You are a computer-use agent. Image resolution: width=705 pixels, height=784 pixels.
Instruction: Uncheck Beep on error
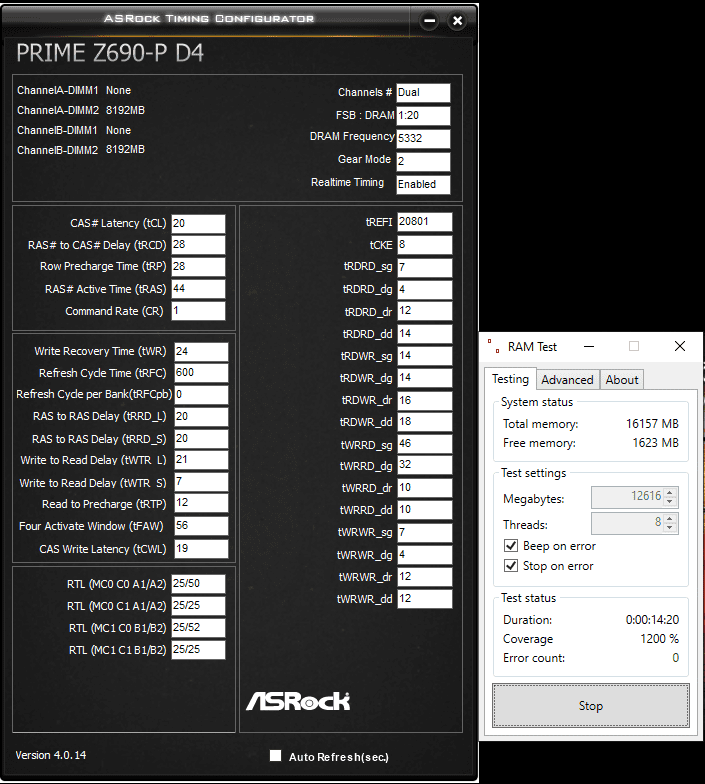[510, 546]
